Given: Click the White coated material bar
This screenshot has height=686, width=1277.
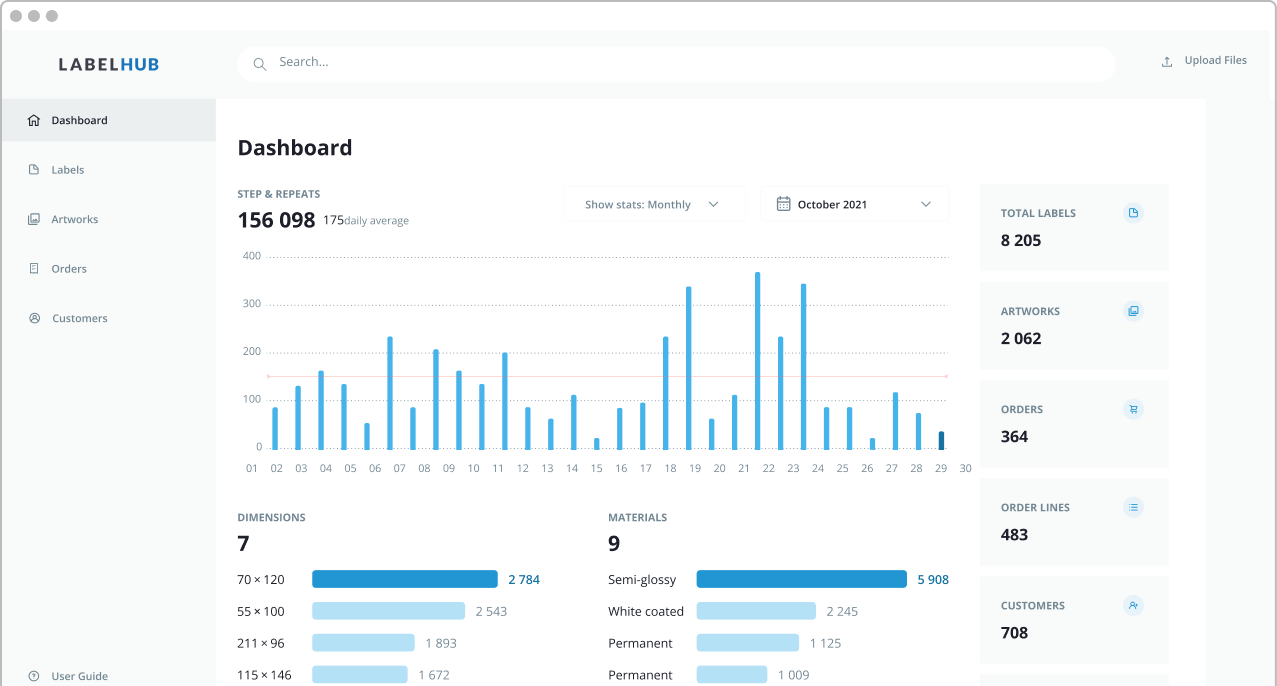Looking at the screenshot, I should (756, 611).
